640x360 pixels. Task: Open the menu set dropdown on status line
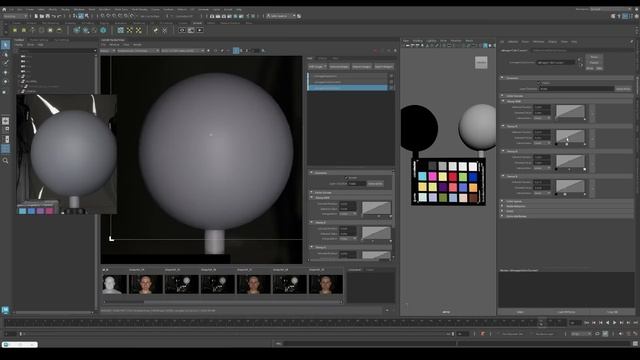tap(15, 16)
